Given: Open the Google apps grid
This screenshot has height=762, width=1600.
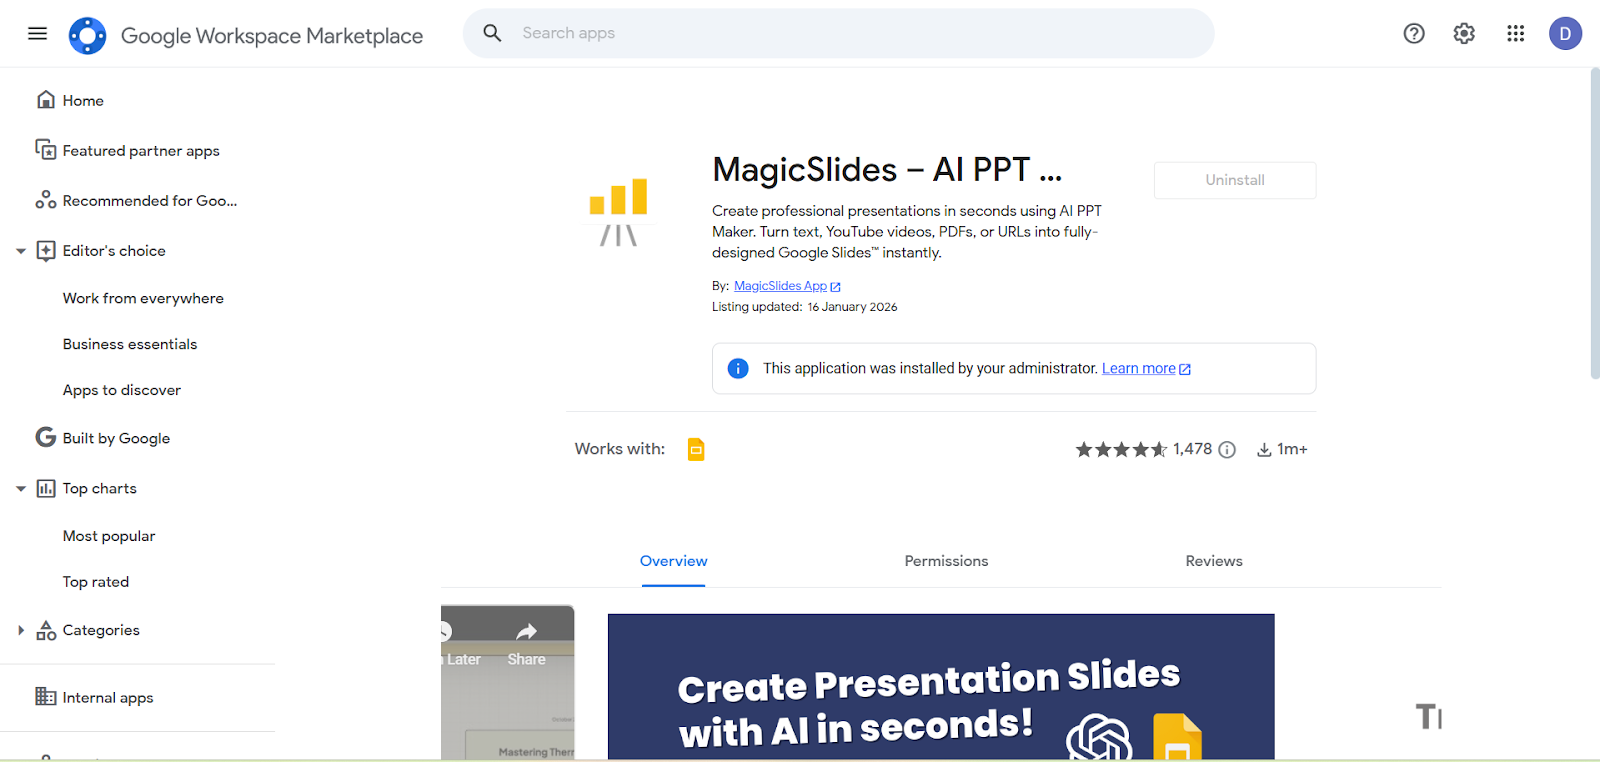Looking at the screenshot, I should pyautogui.click(x=1515, y=34).
